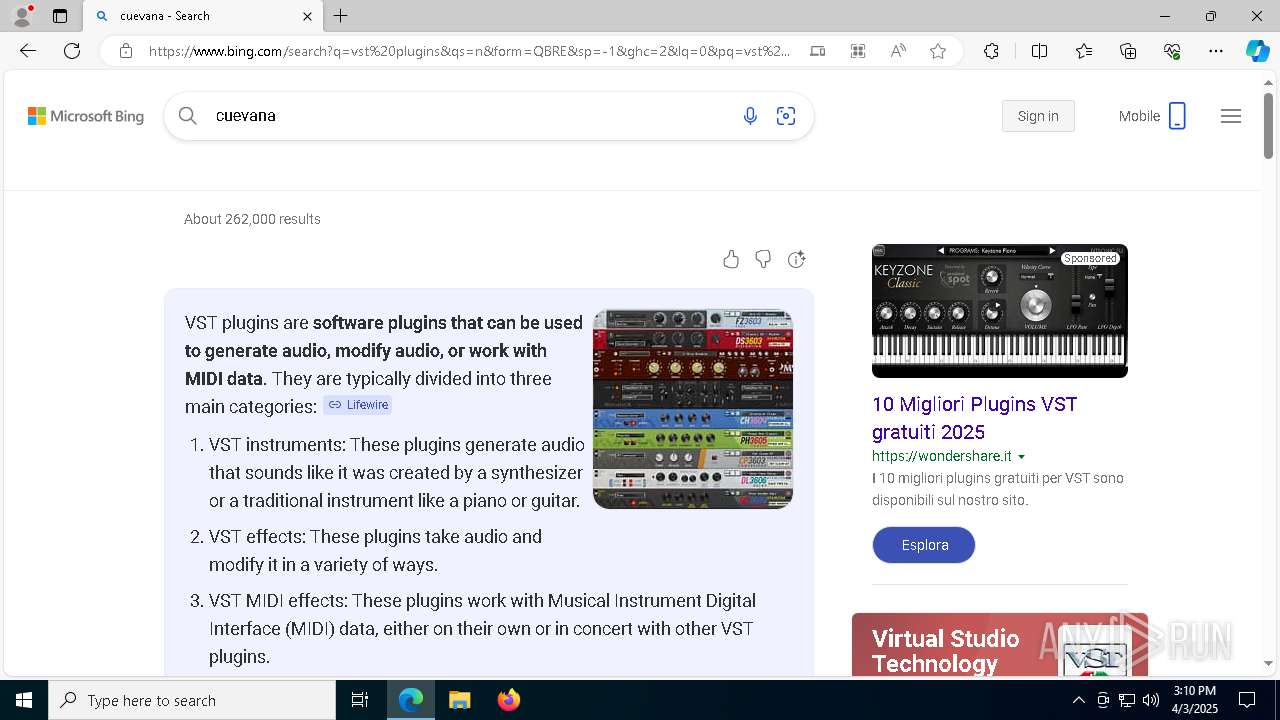Viewport: 1280px width, 720px height.
Task: Open the screen cast icon in address bar
Action: [x=818, y=51]
